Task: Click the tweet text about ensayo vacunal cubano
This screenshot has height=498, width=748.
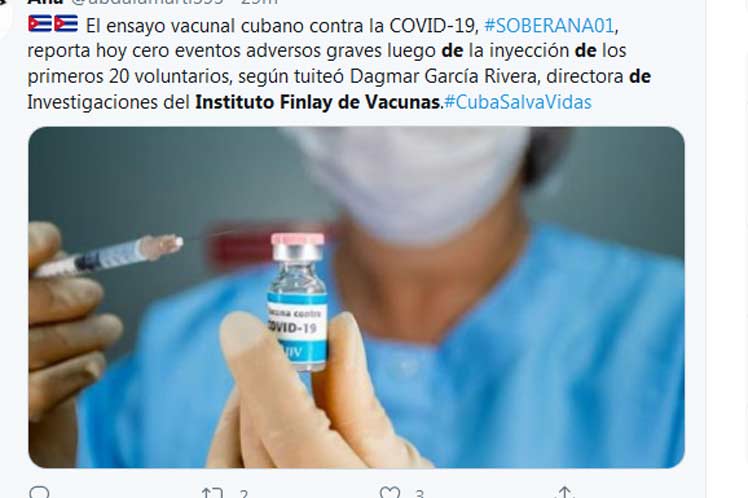Action: click(339, 63)
